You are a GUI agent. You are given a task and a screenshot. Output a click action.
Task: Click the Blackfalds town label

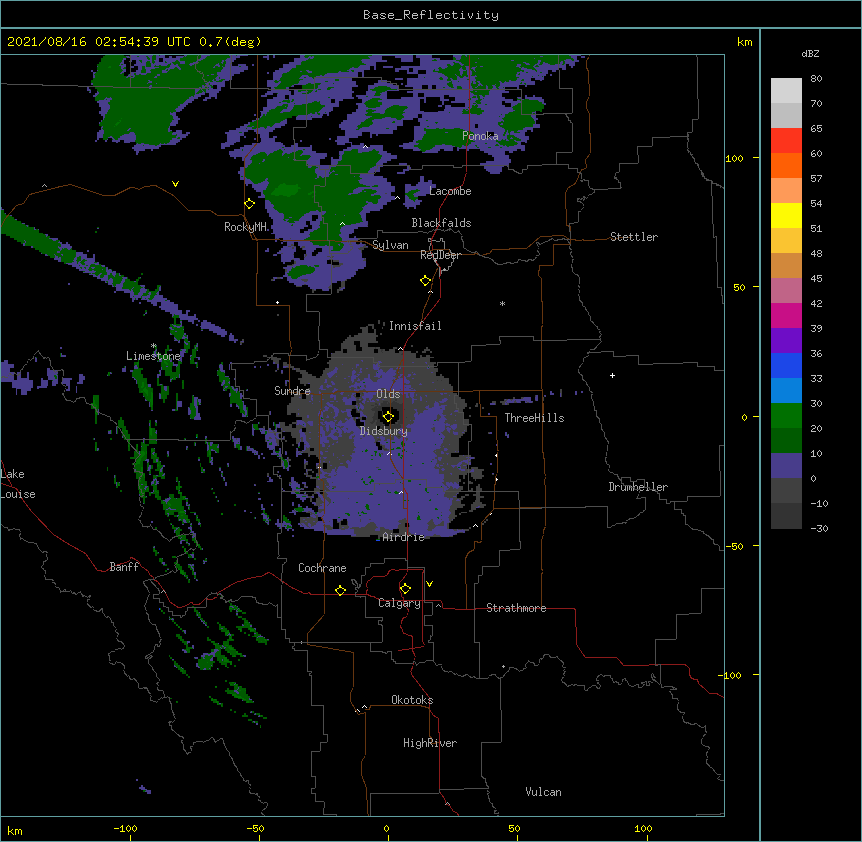441,223
